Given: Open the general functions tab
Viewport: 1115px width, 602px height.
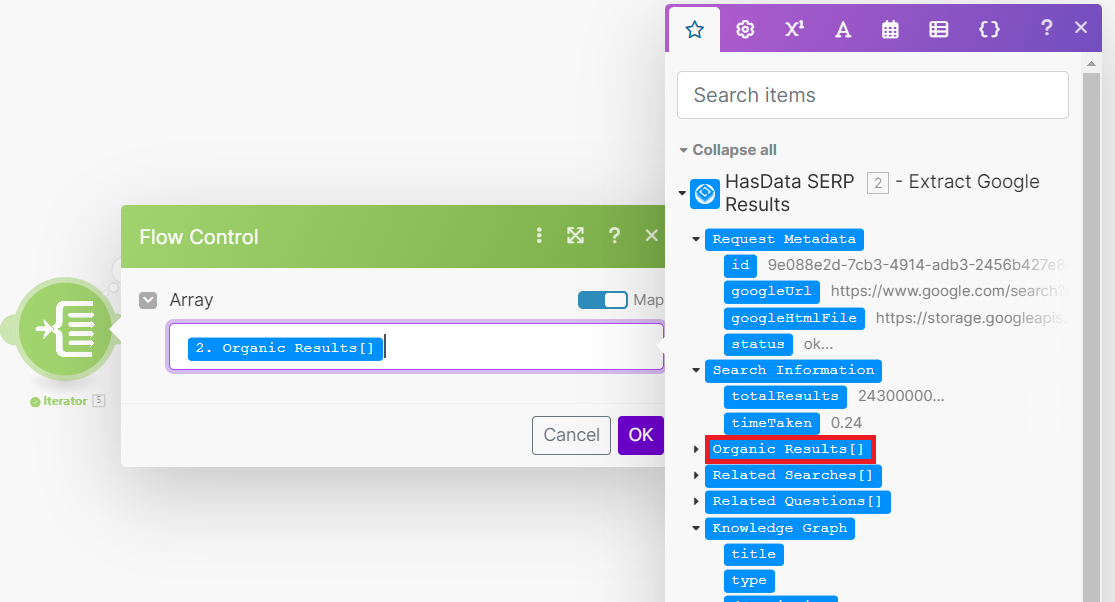Looking at the screenshot, I should 745,29.
